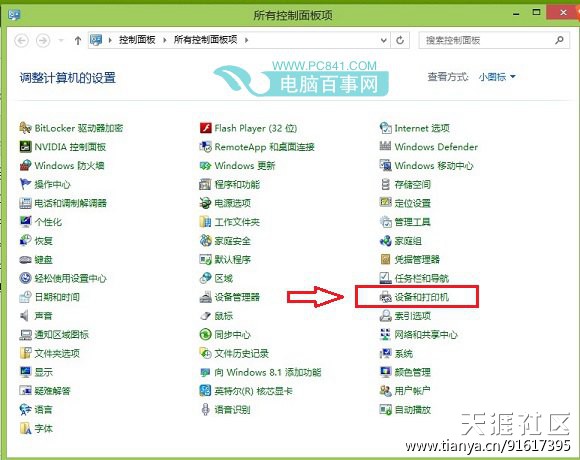The image size is (580, 460).
Task: Open the 字体 fonts folder icon
Action: [25, 428]
